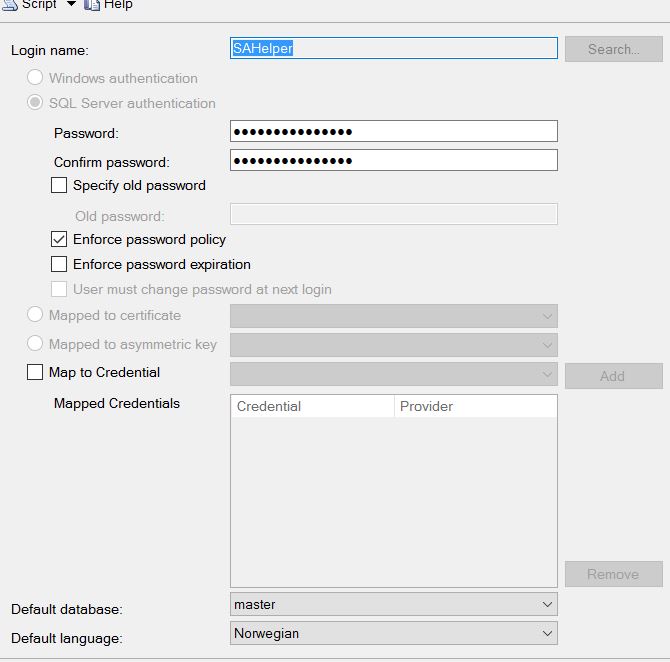Click the Provider column header
Screen dimensions: 670x662
click(475, 406)
